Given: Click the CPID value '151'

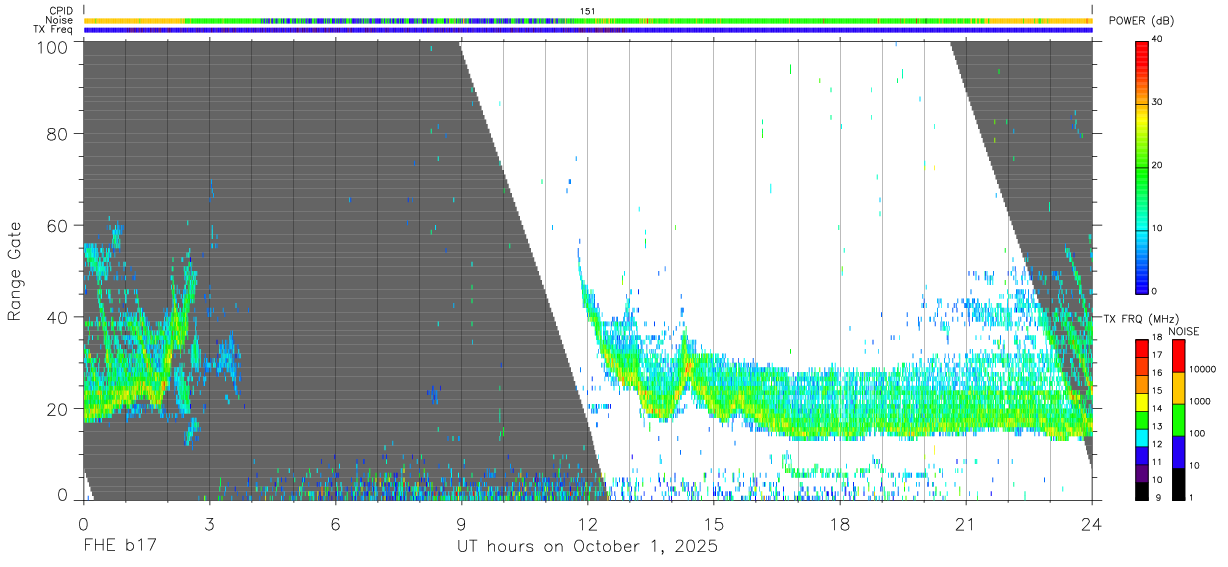Looking at the screenshot, I should 588,11.
